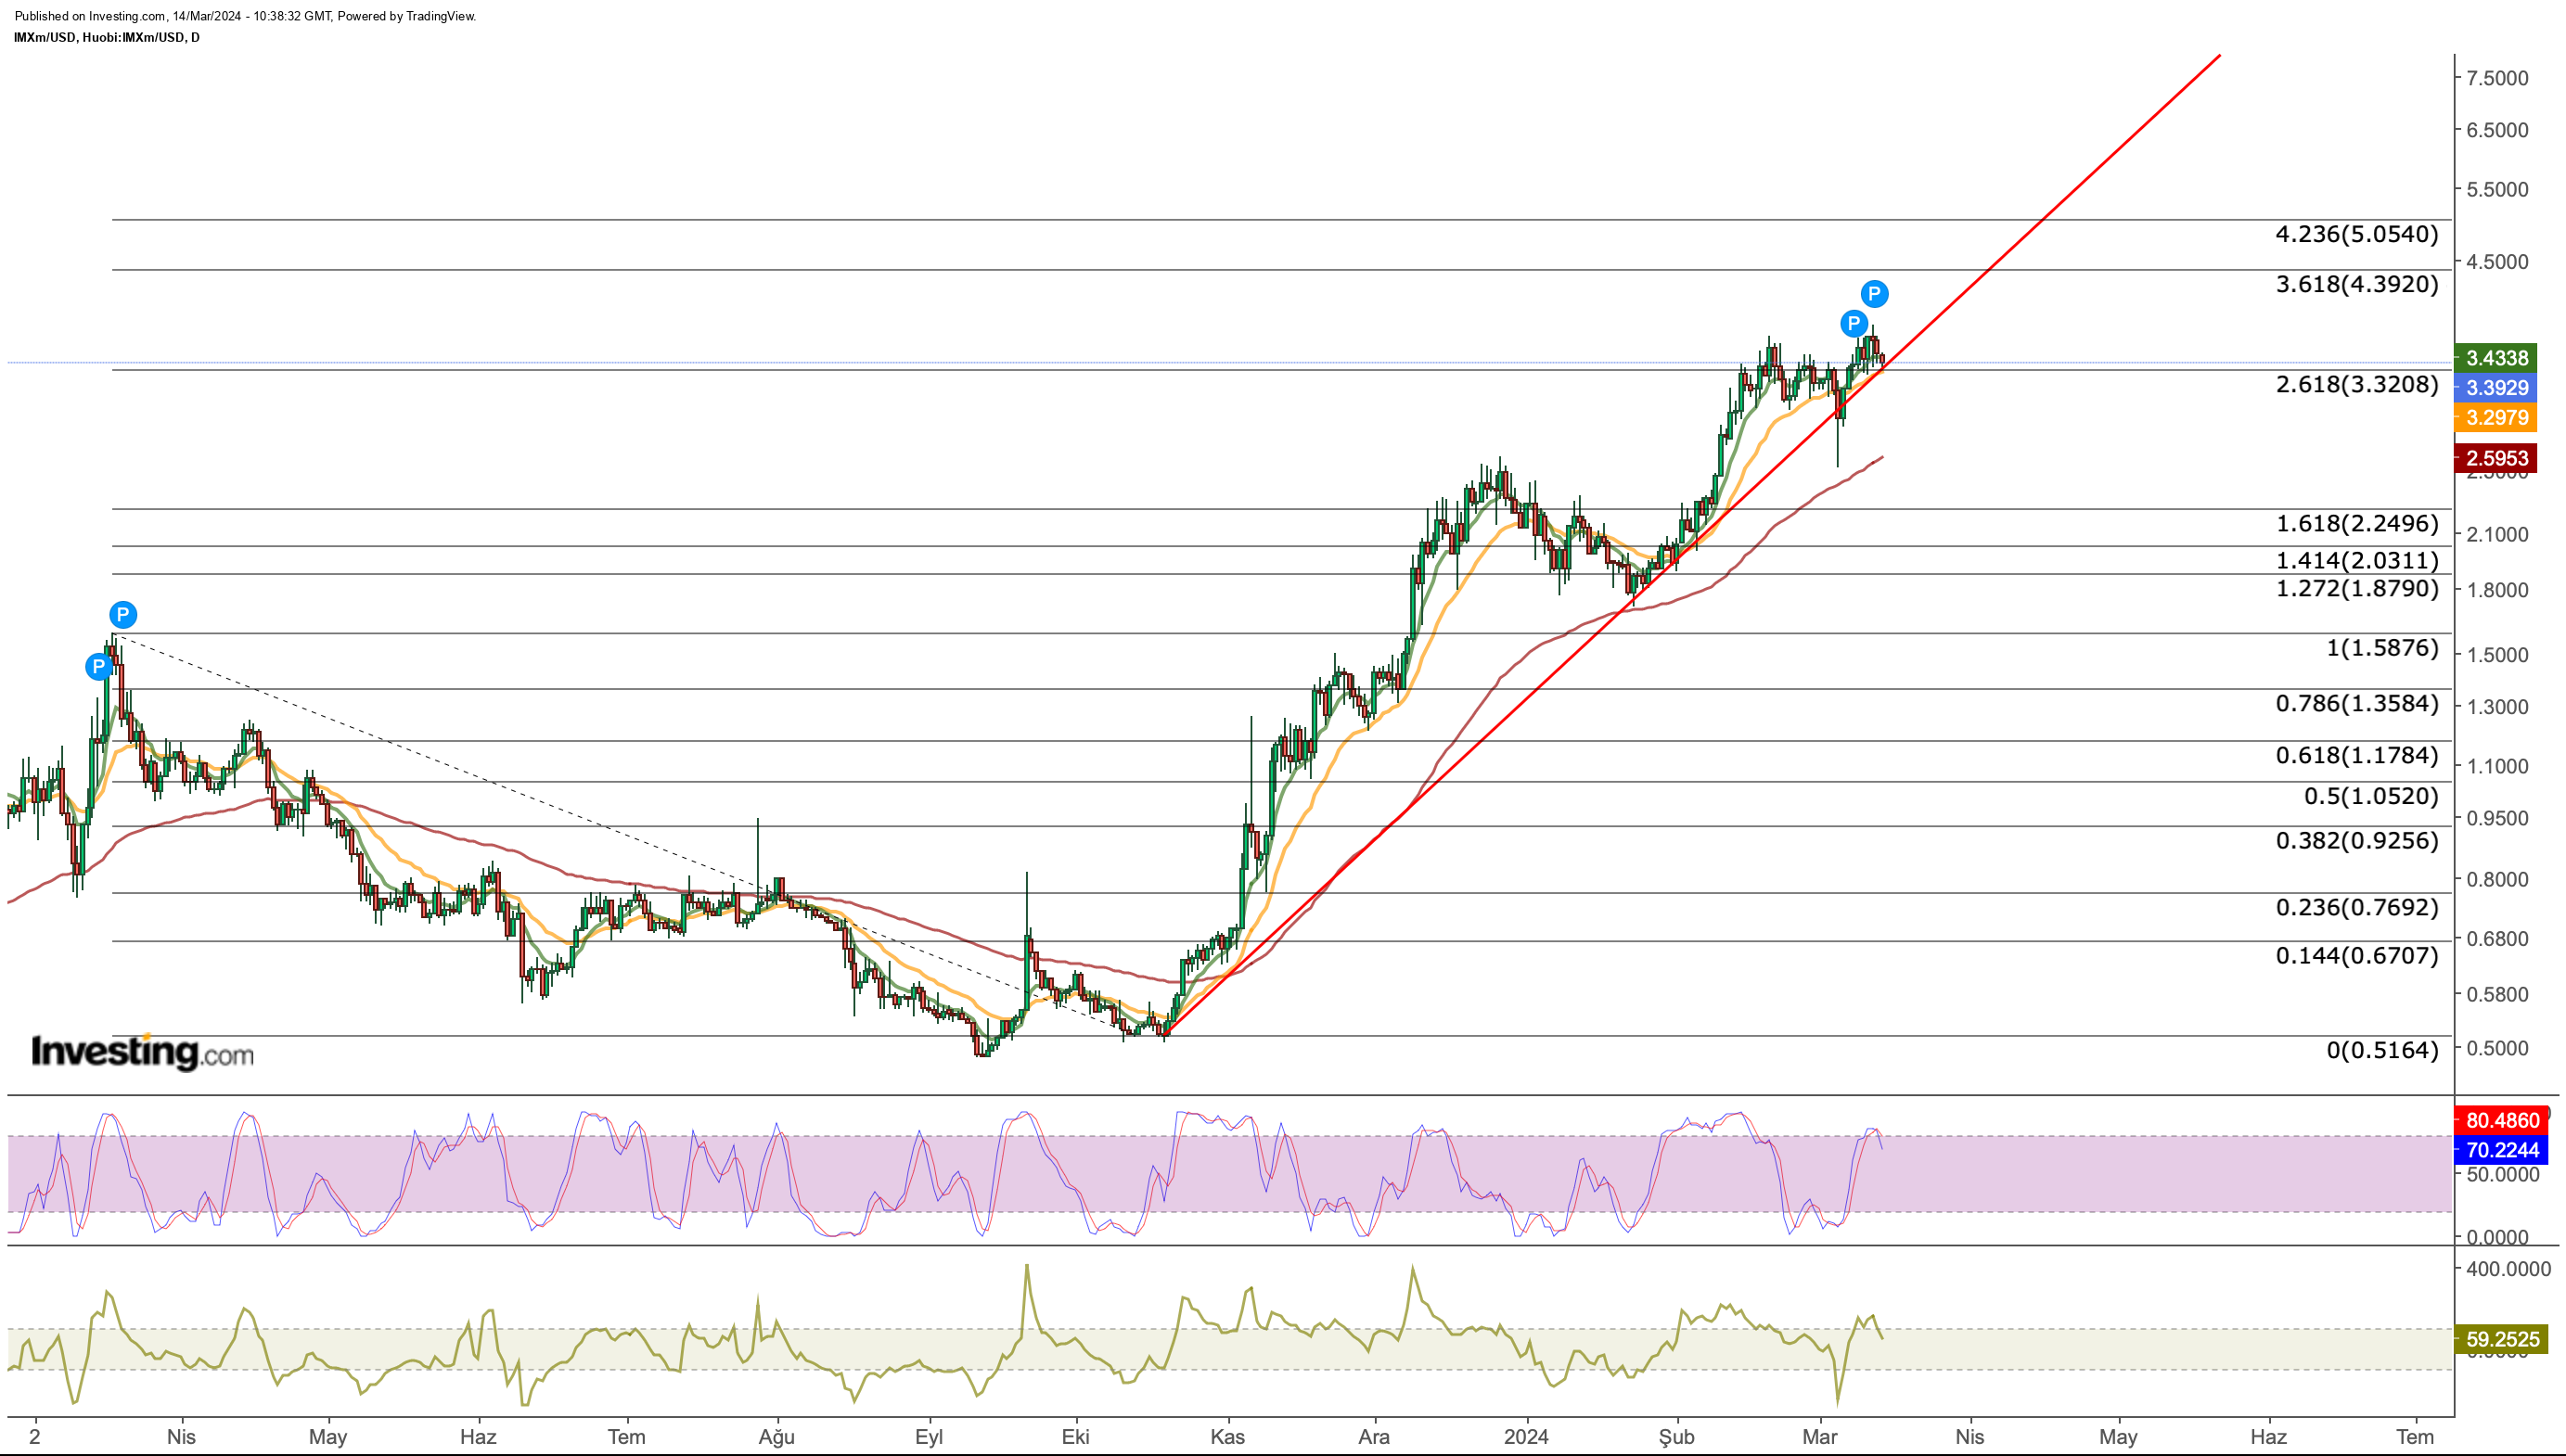Viewport: 2566px width, 1456px height.
Task: Click the lower P marker beside the March 2024 peak
Action: click(x=1853, y=323)
